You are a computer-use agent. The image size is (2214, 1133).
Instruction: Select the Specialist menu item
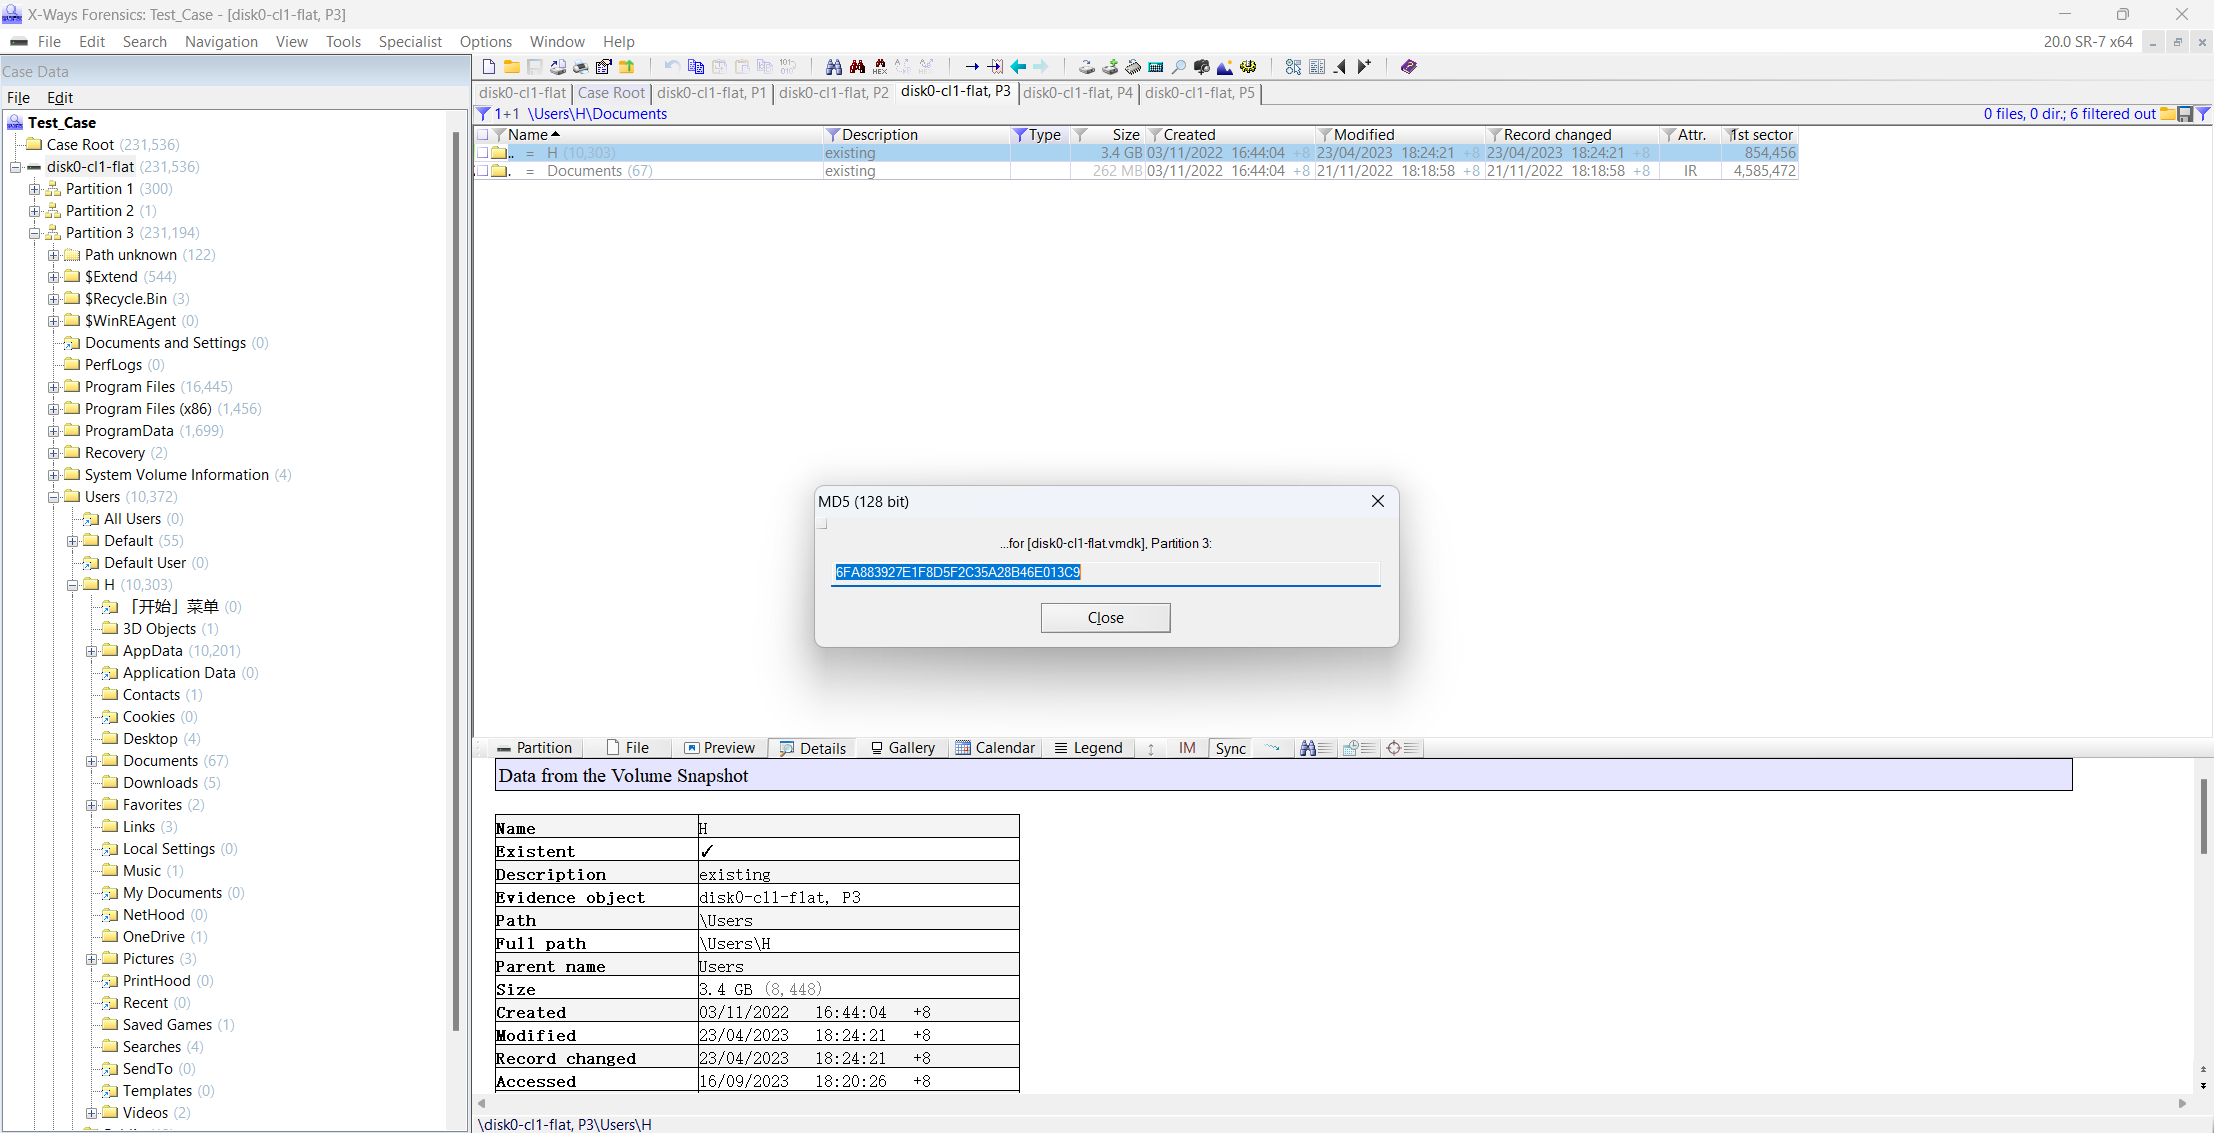pos(409,40)
